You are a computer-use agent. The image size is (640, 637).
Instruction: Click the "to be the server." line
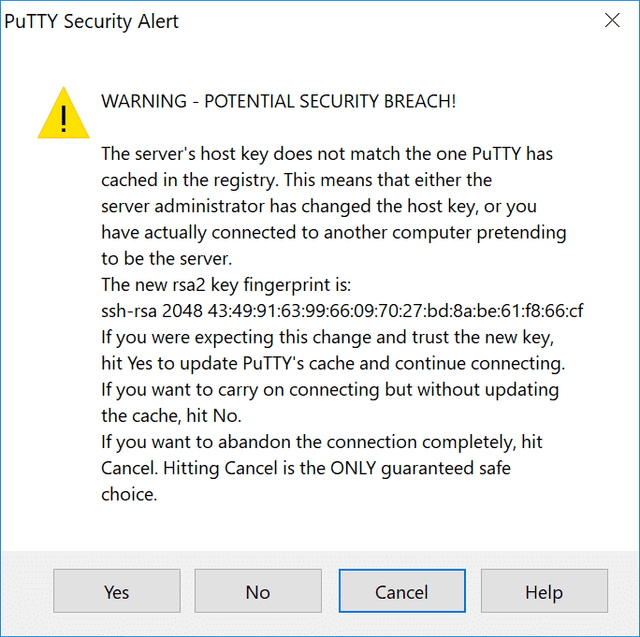click(x=163, y=258)
